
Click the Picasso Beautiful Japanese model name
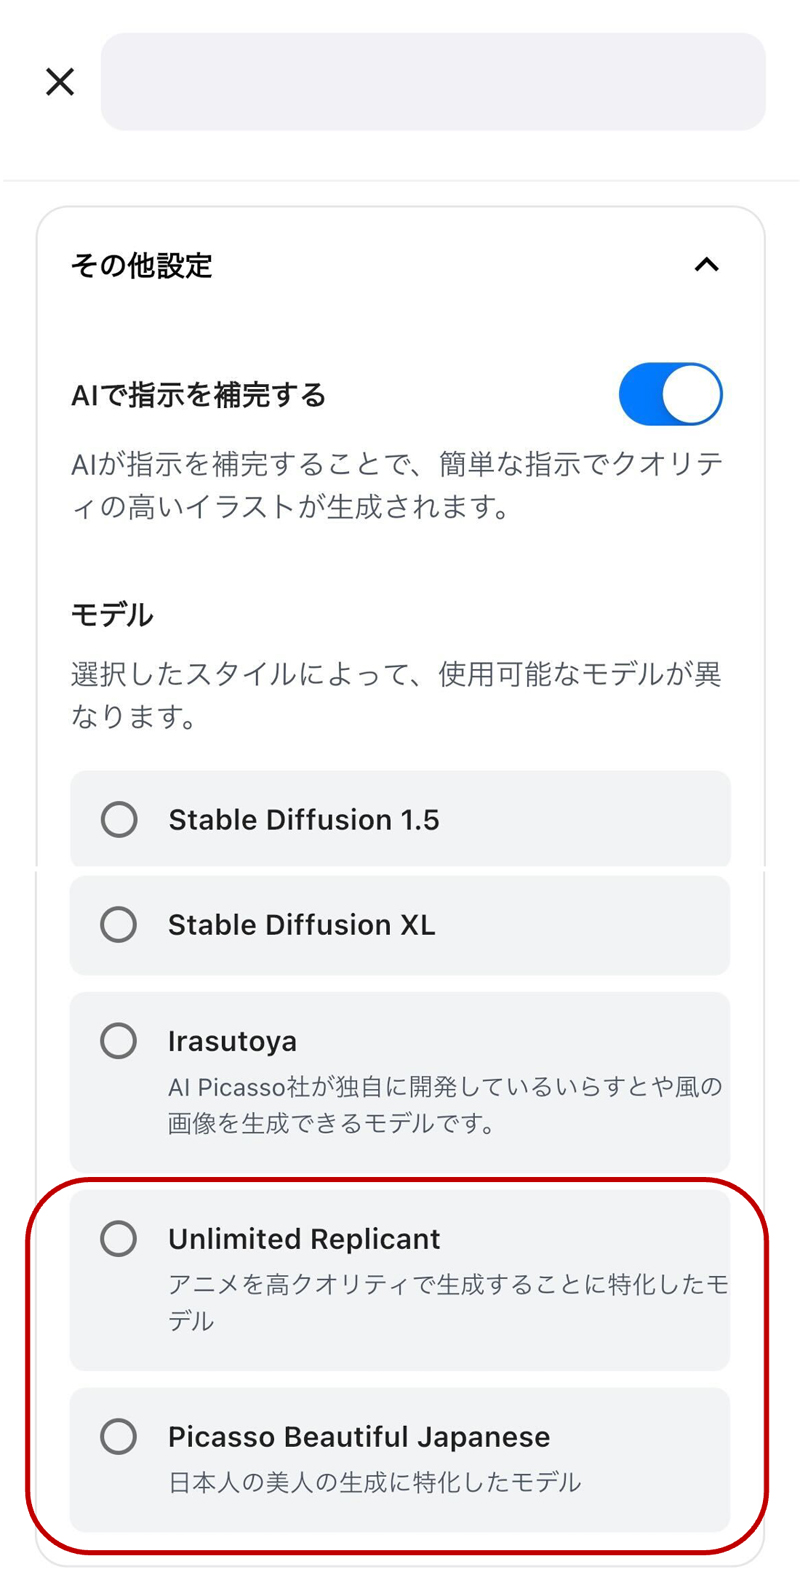pos(359,1437)
